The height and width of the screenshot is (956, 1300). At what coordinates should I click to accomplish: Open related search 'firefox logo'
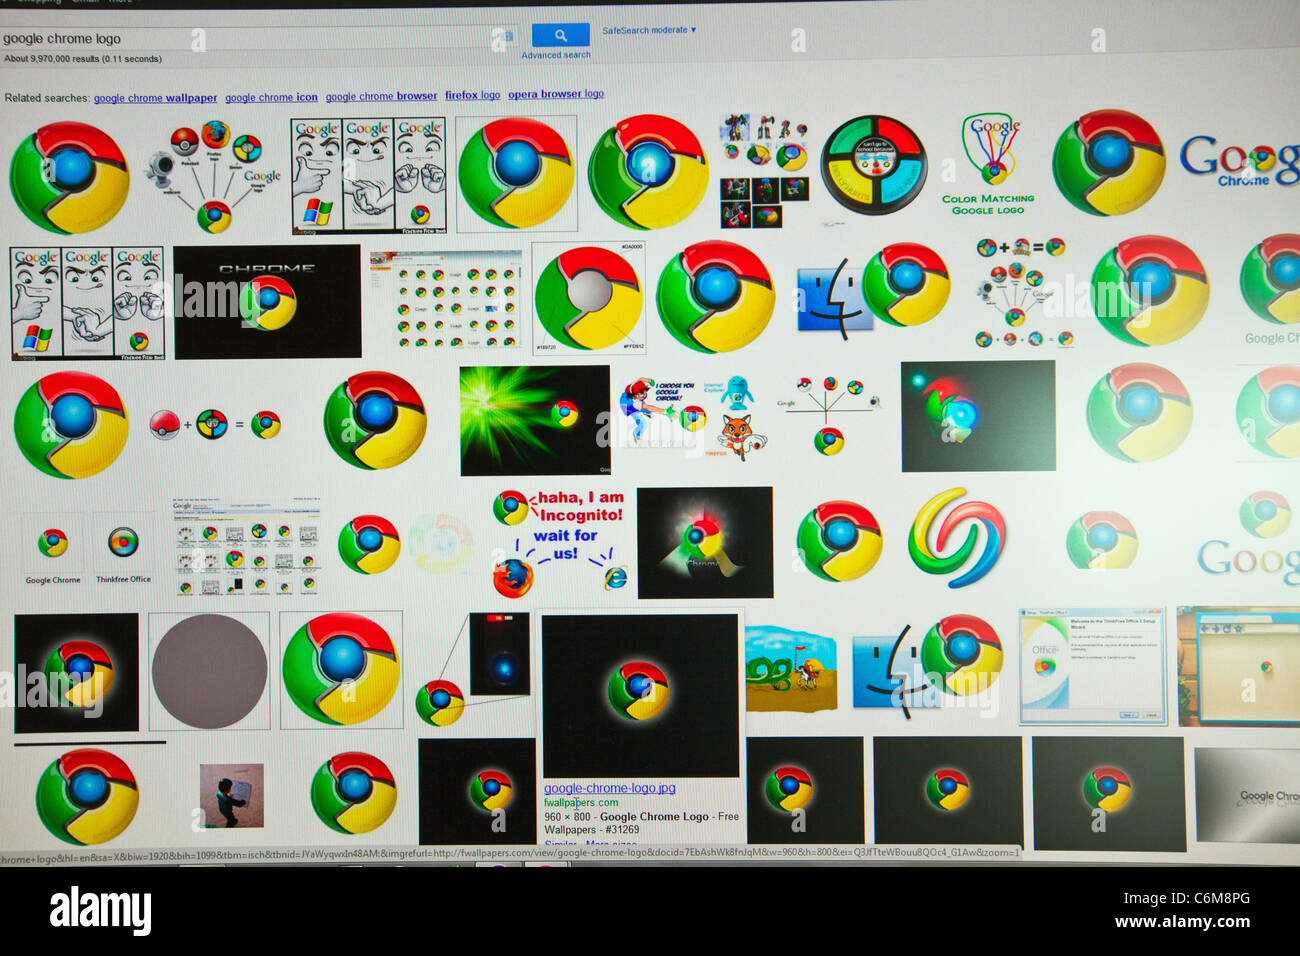[472, 95]
